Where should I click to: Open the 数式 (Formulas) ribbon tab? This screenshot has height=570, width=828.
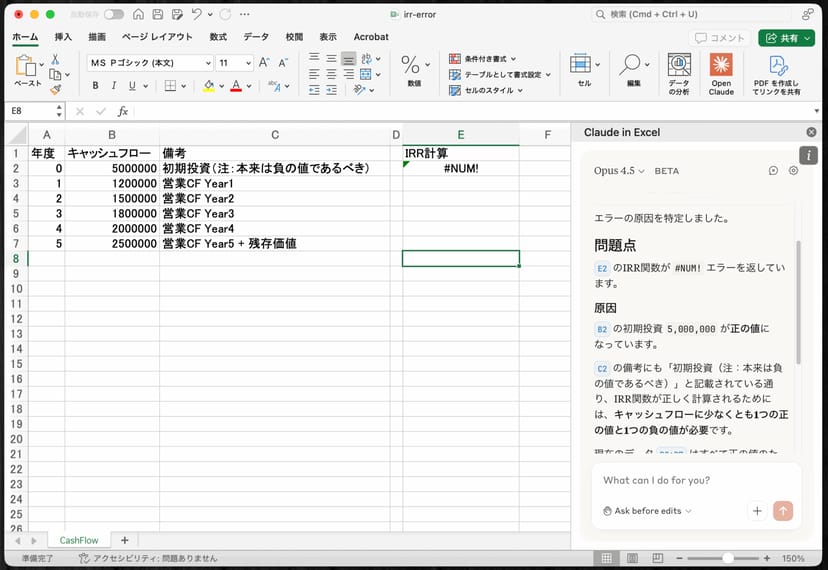218,37
